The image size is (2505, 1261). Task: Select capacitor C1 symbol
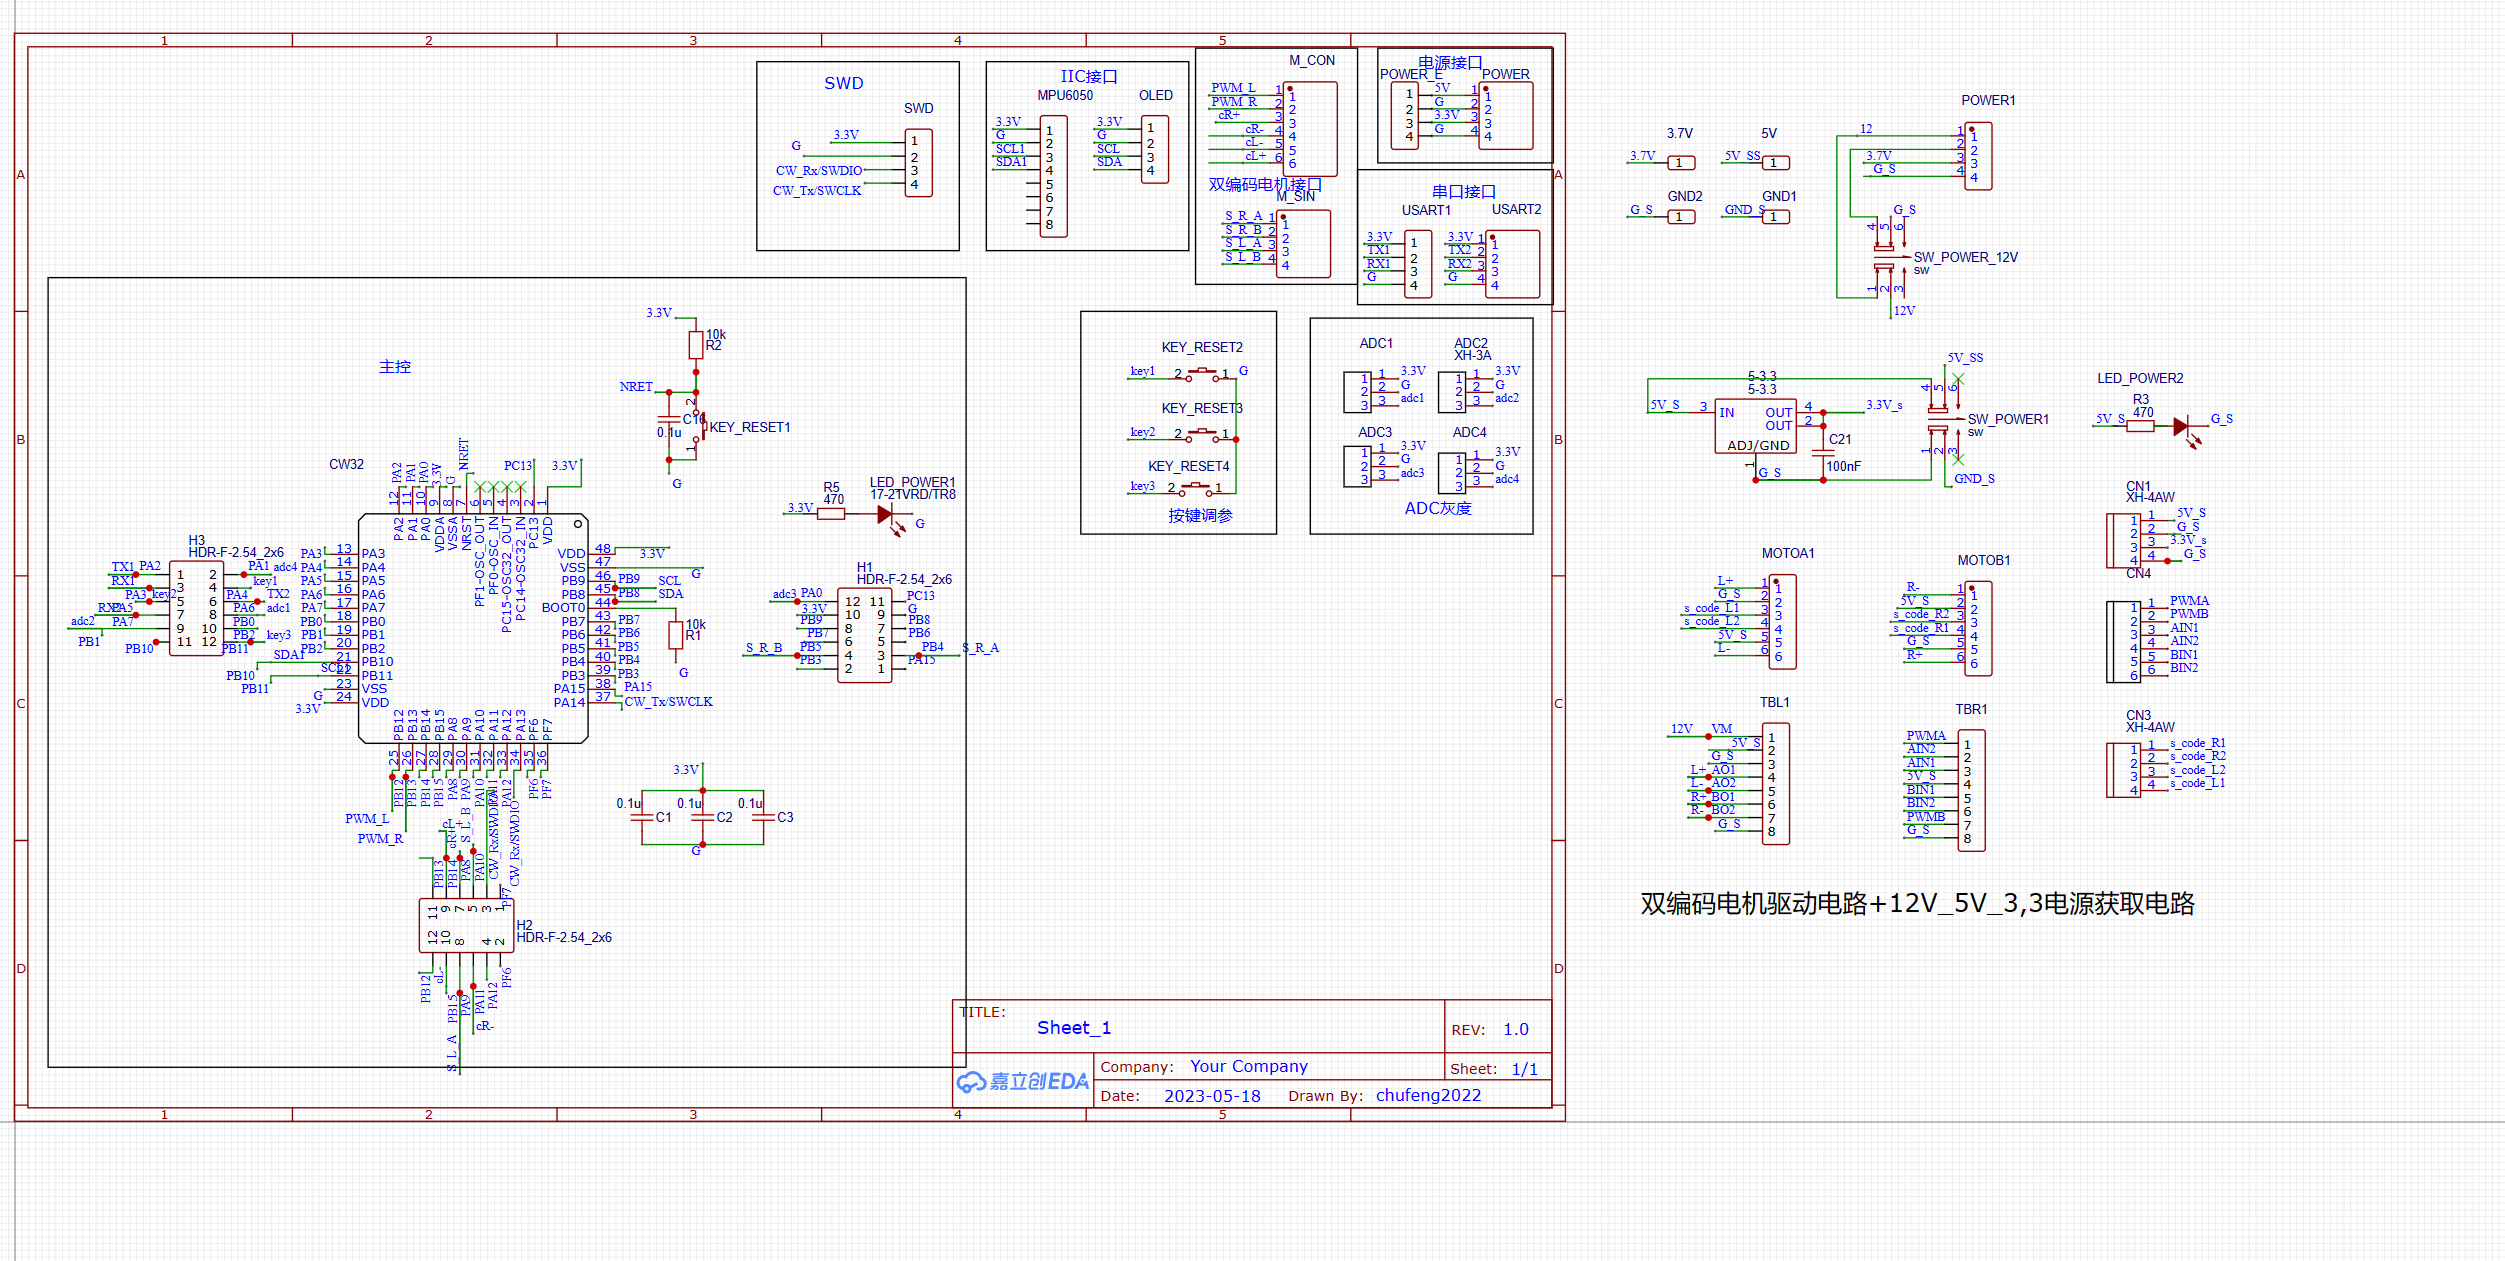pyautogui.click(x=641, y=817)
